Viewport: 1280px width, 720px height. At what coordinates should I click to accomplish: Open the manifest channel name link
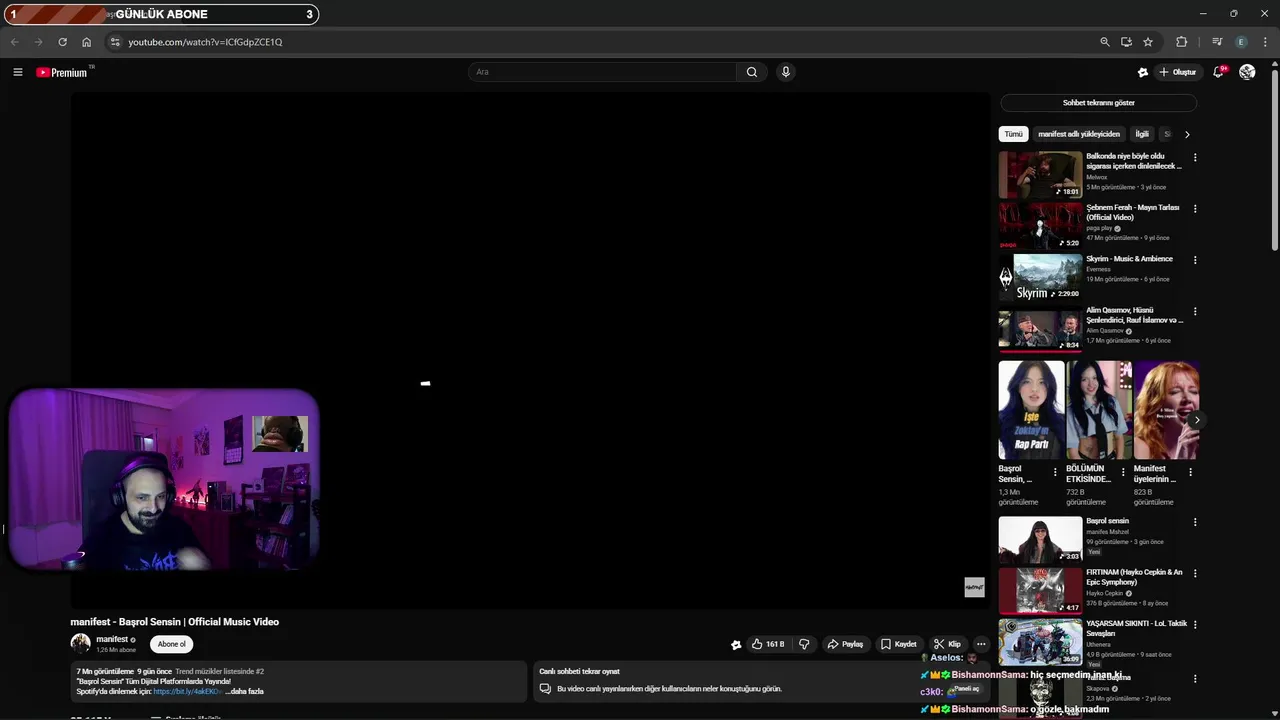(112, 639)
